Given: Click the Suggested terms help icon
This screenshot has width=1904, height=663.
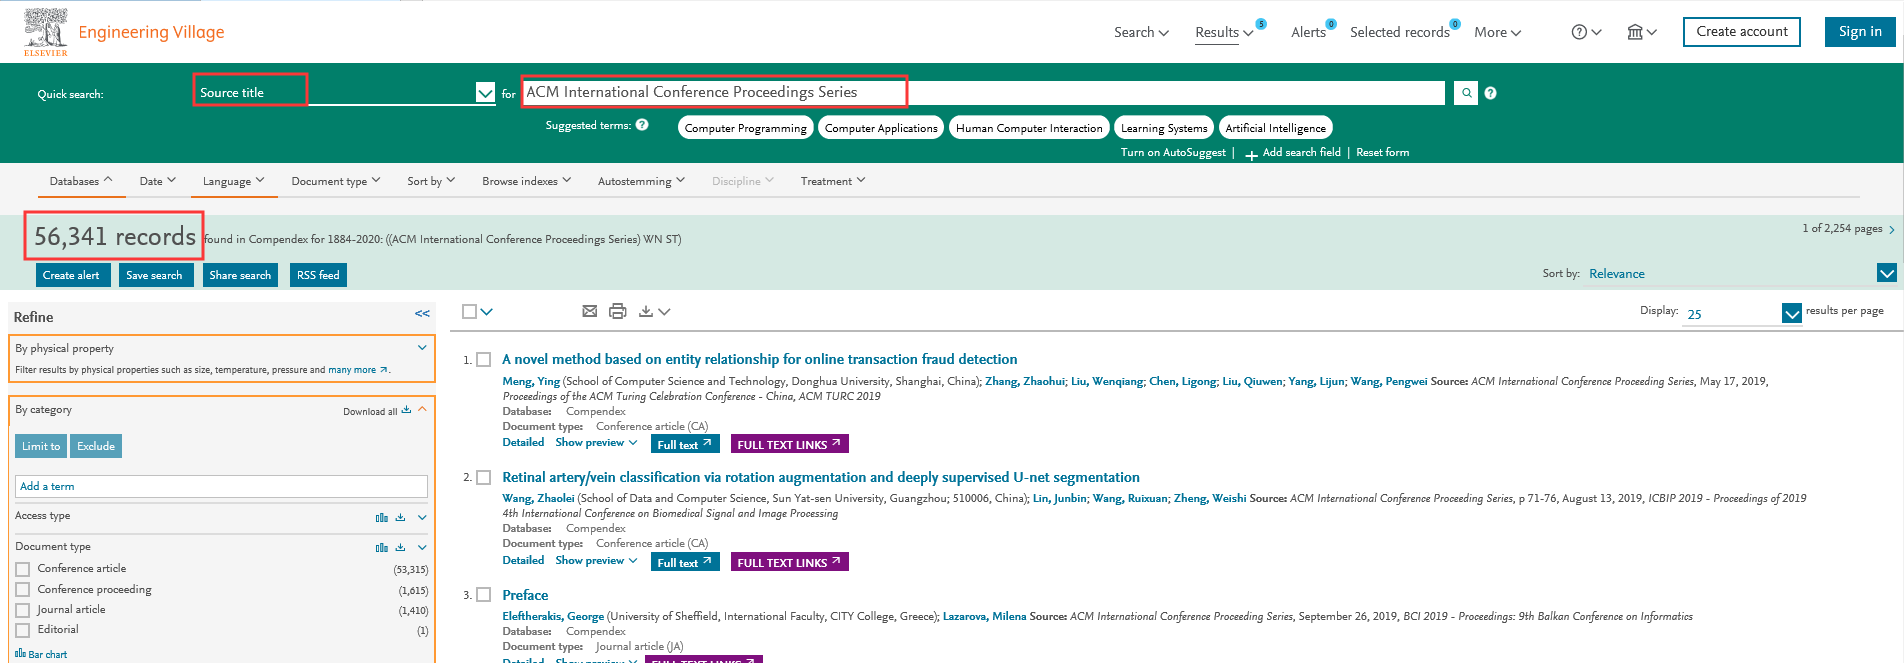Looking at the screenshot, I should 642,125.
